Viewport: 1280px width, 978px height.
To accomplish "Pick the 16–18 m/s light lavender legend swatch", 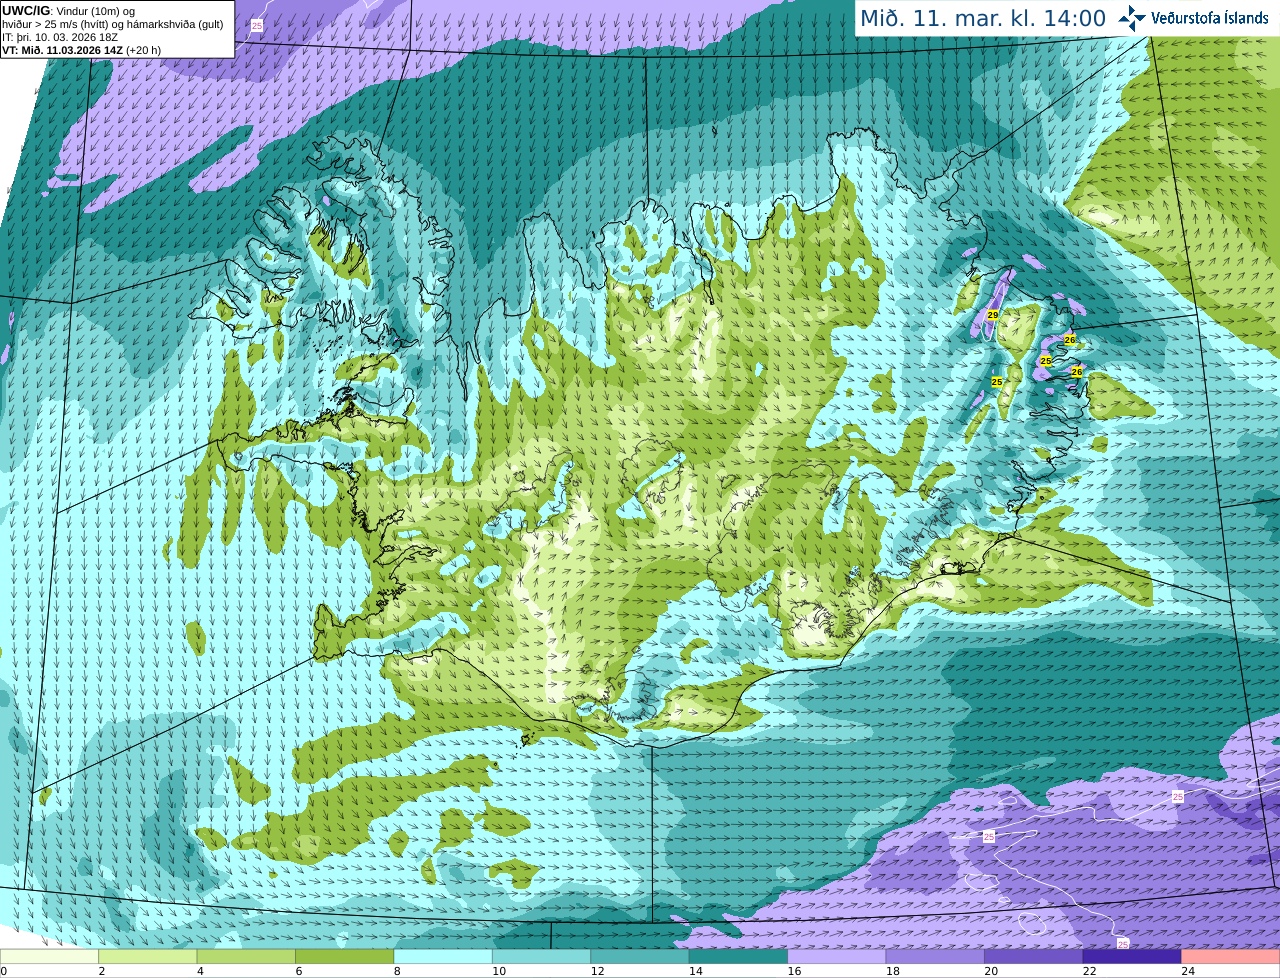I will pyautogui.click(x=837, y=956).
